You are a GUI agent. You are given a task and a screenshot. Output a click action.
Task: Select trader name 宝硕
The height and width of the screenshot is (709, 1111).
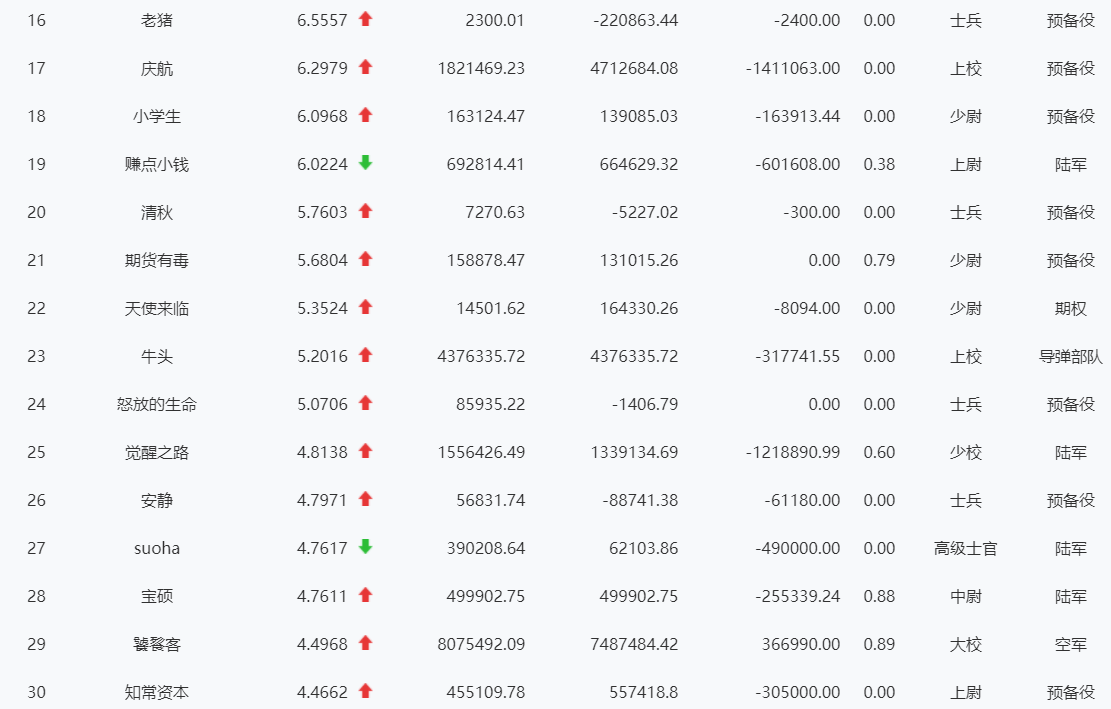157,596
